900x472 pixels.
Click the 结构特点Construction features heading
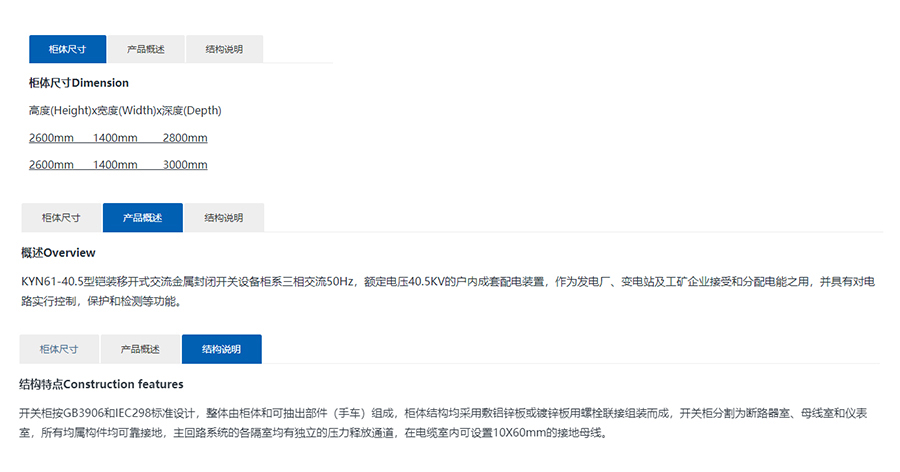(101, 384)
